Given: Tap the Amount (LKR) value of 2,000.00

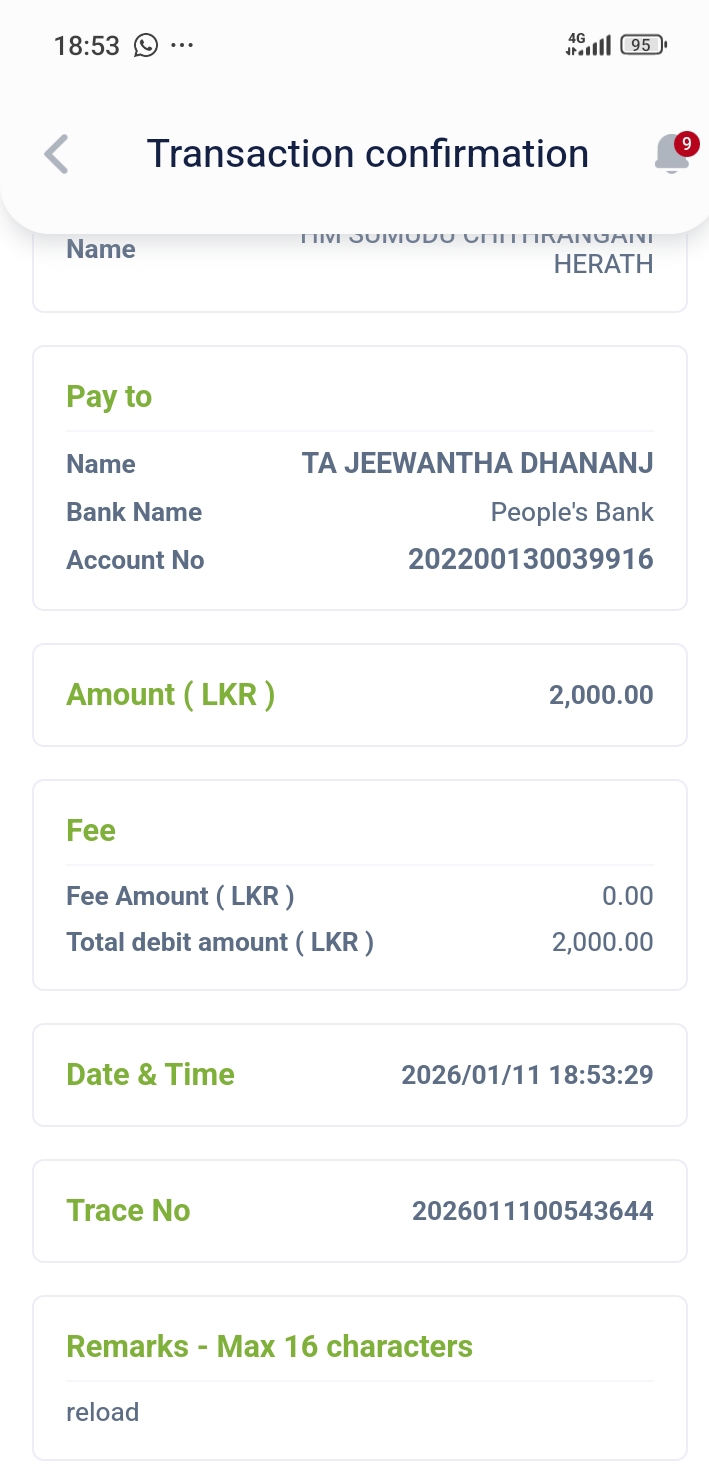Looking at the screenshot, I should coord(600,695).
